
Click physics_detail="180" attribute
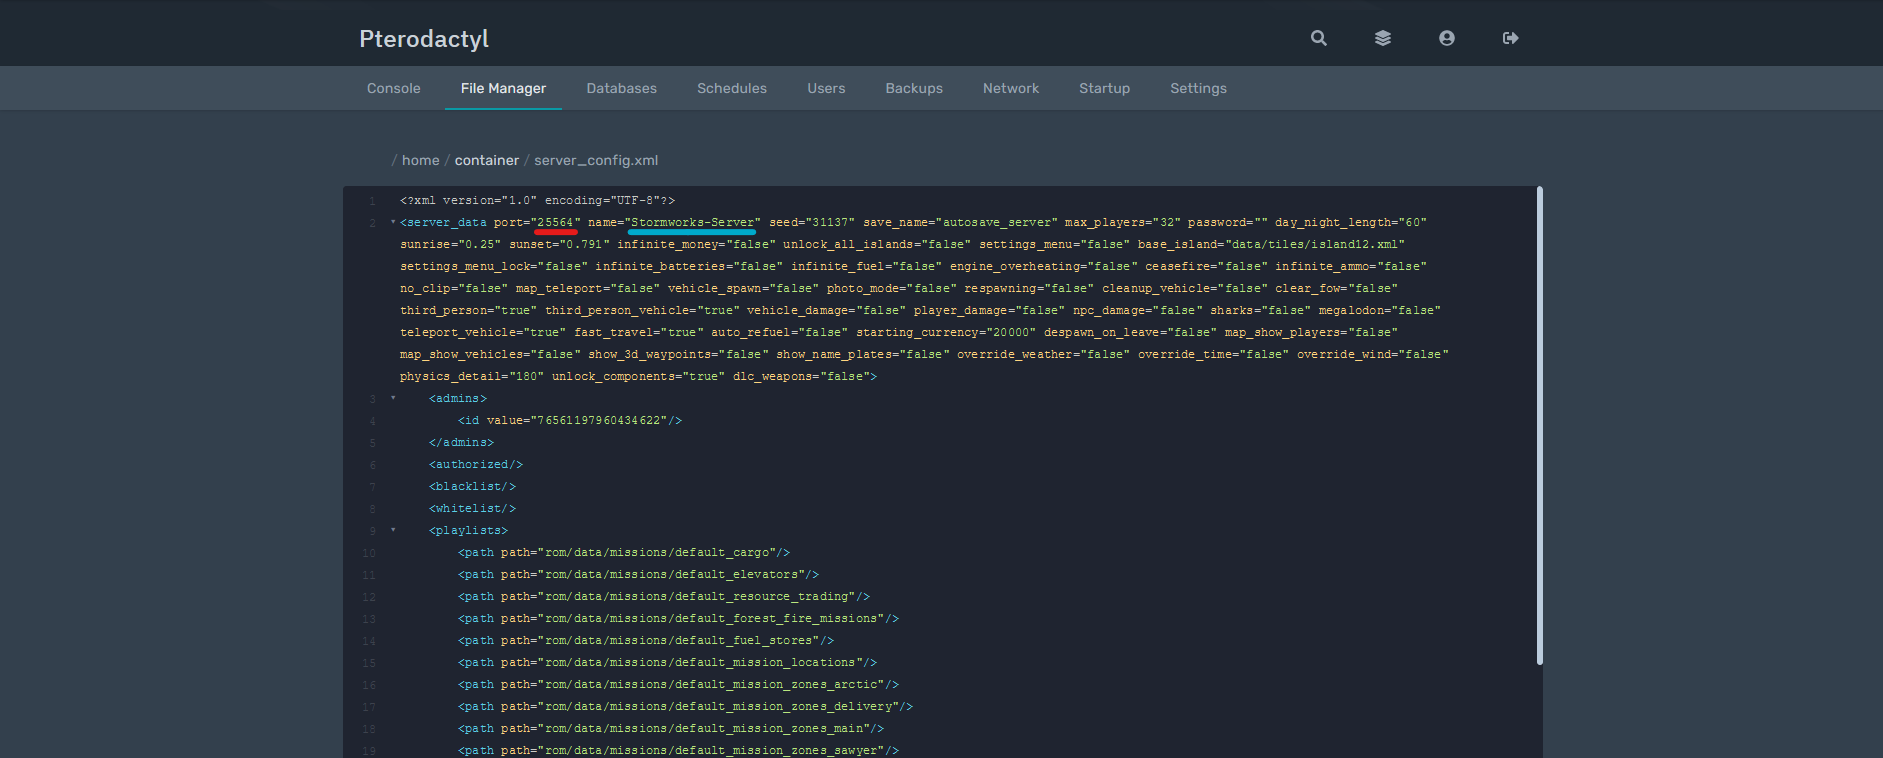click(x=472, y=376)
